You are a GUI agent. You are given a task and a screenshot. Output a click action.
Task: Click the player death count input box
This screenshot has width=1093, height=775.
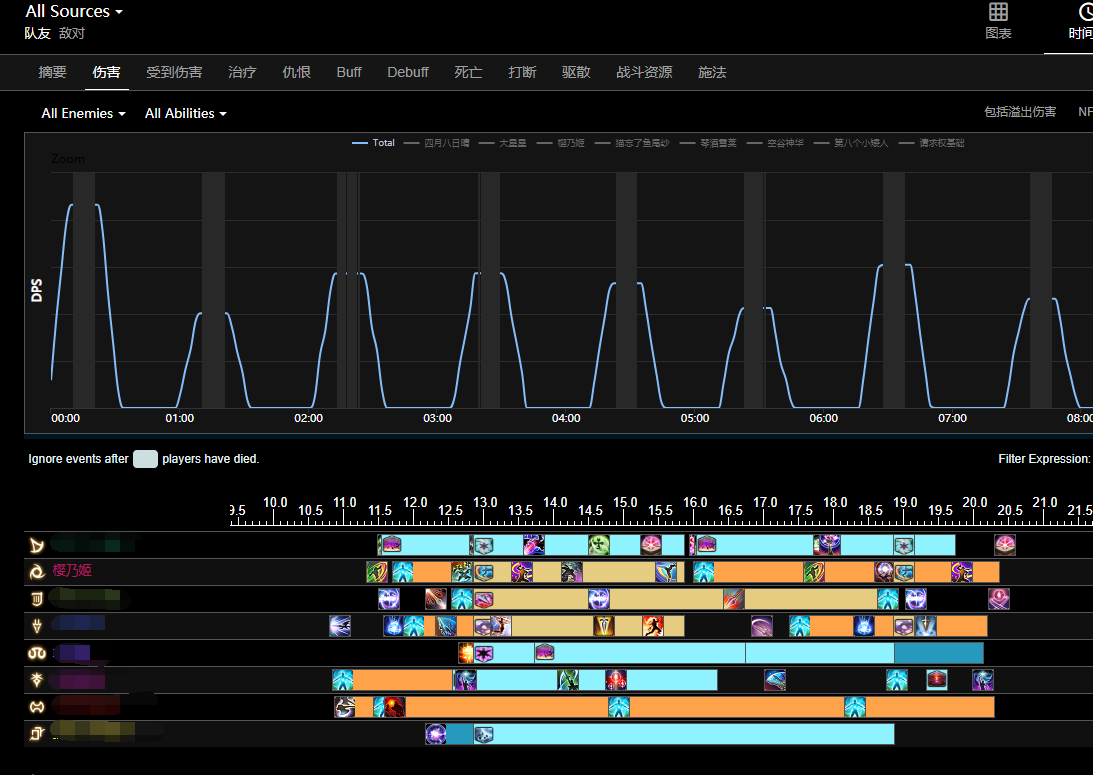click(x=146, y=459)
